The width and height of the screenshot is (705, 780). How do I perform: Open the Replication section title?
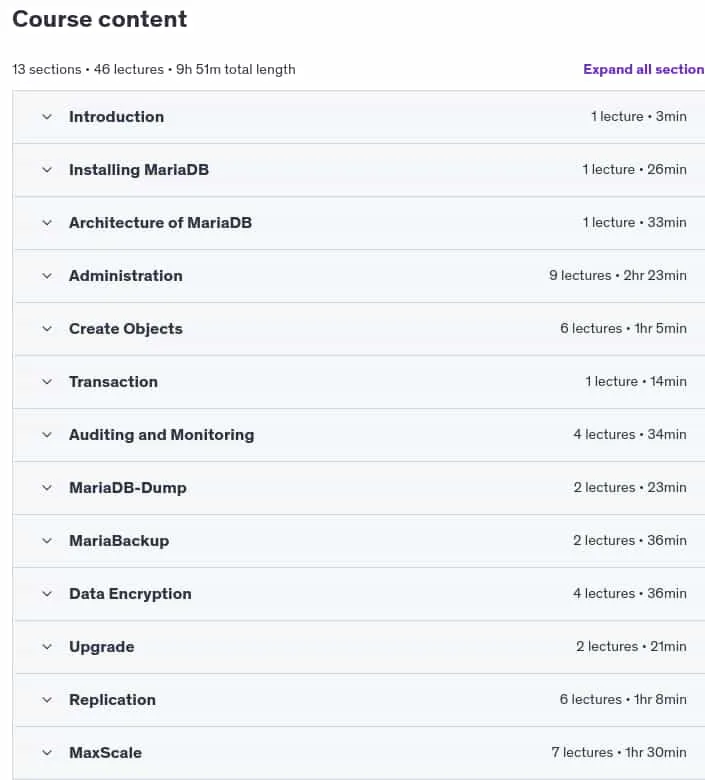pos(112,700)
